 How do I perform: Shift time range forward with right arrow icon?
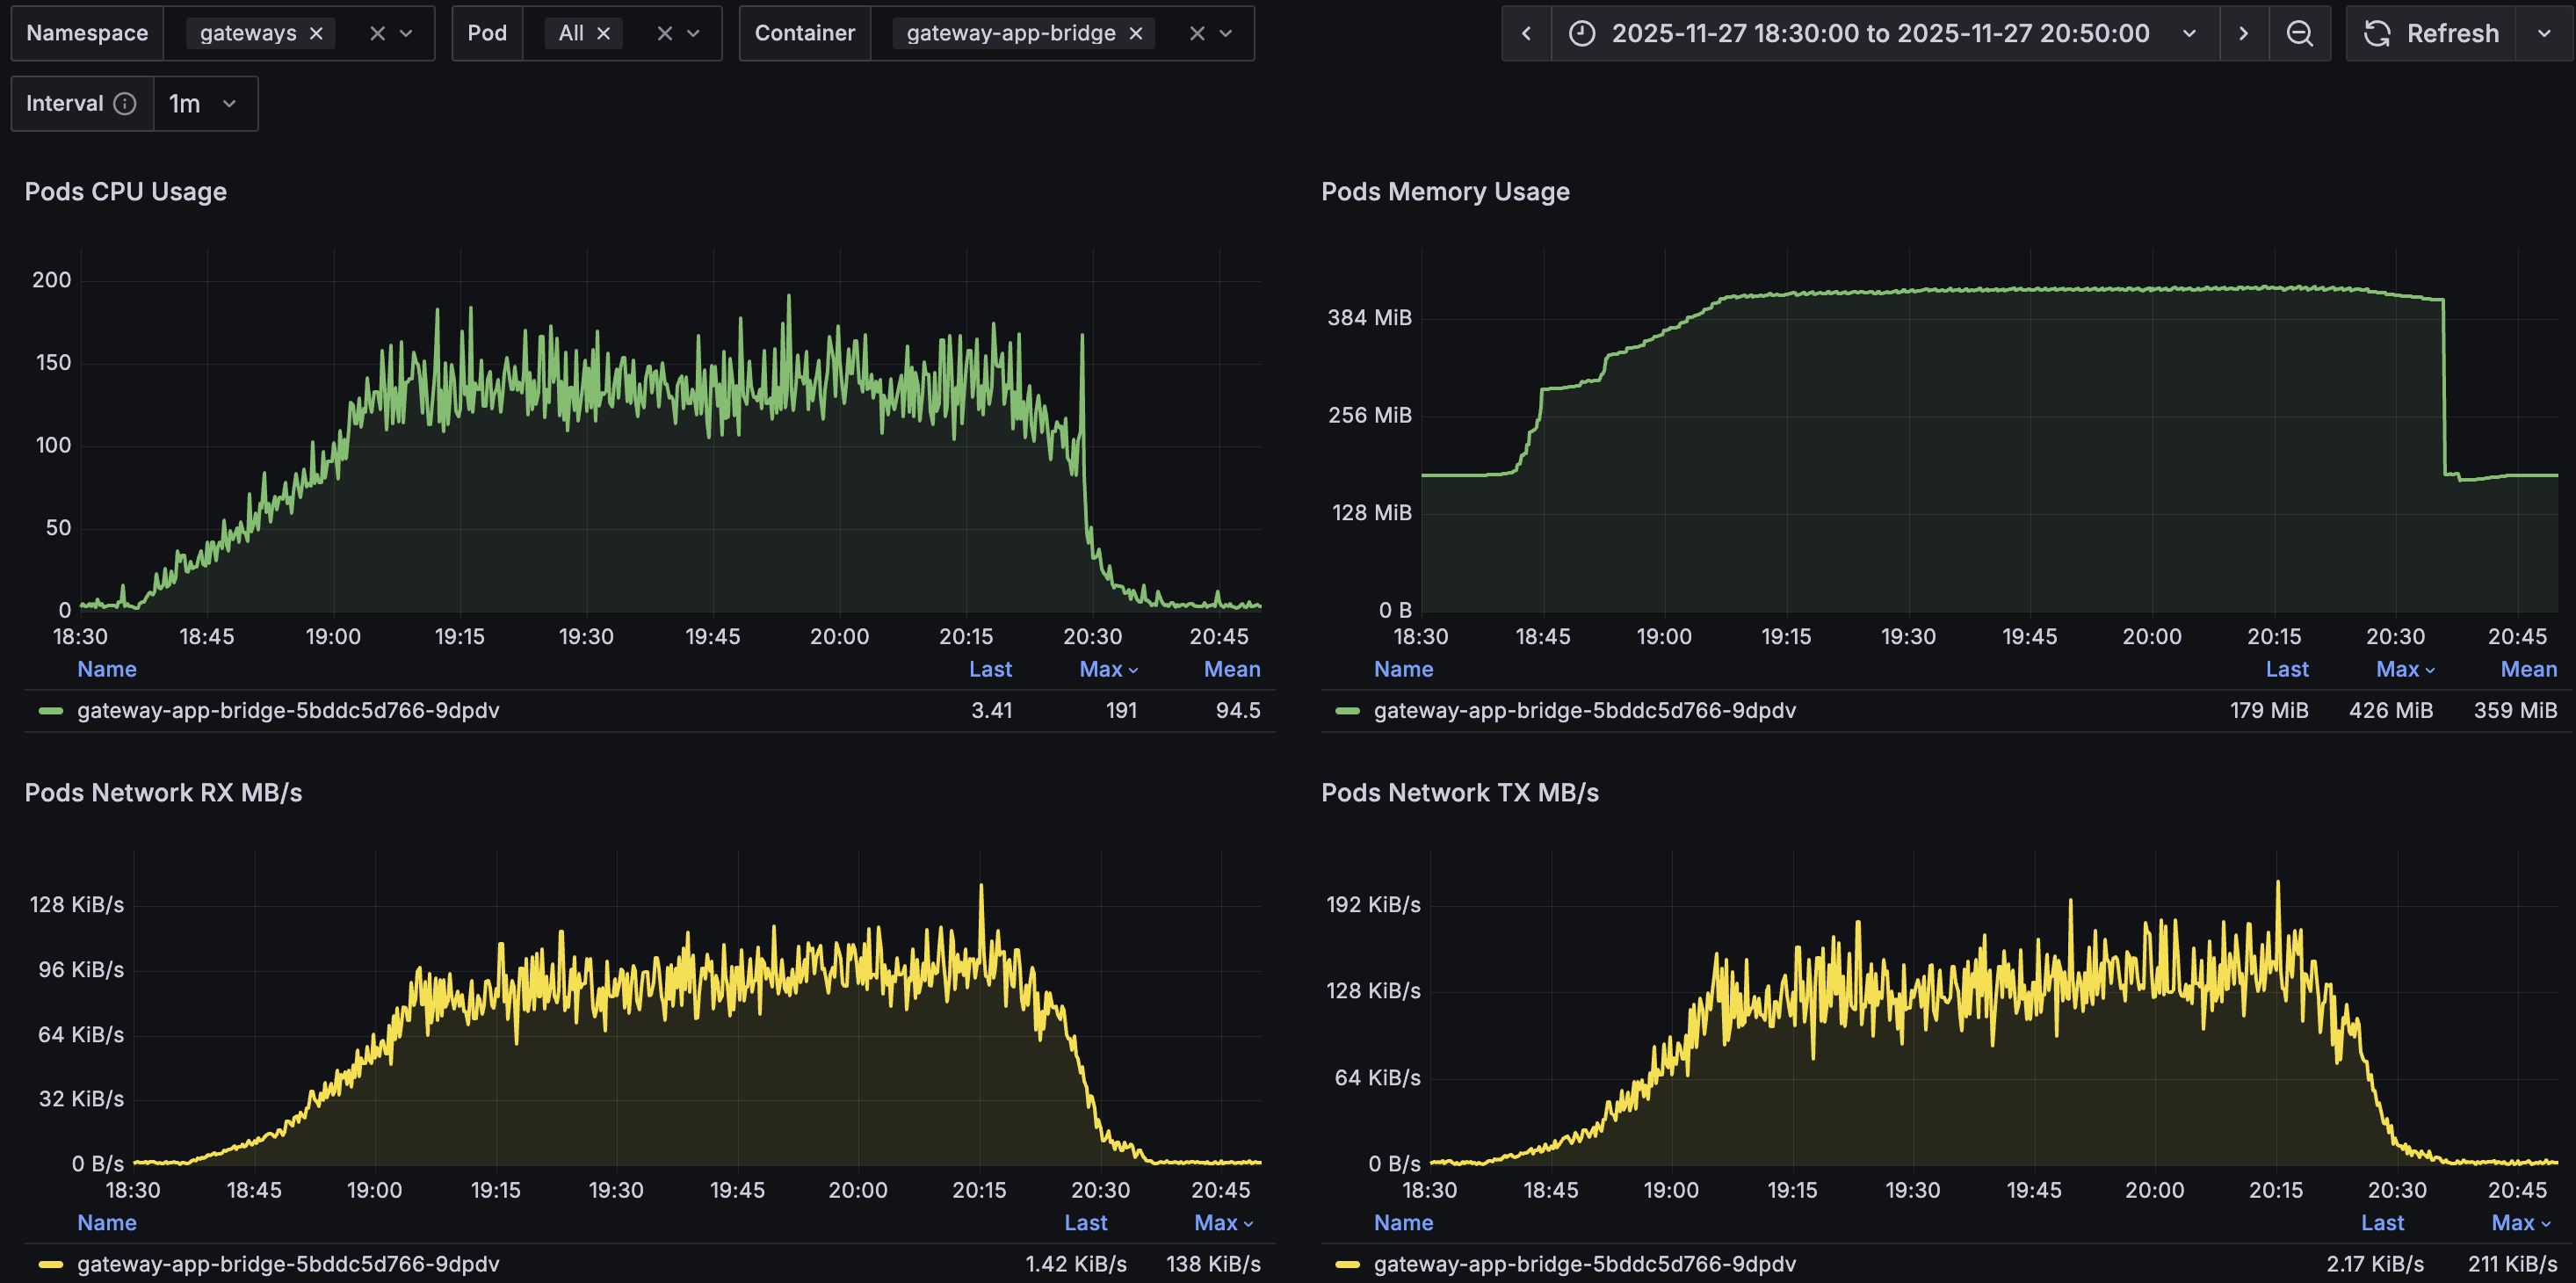2245,33
